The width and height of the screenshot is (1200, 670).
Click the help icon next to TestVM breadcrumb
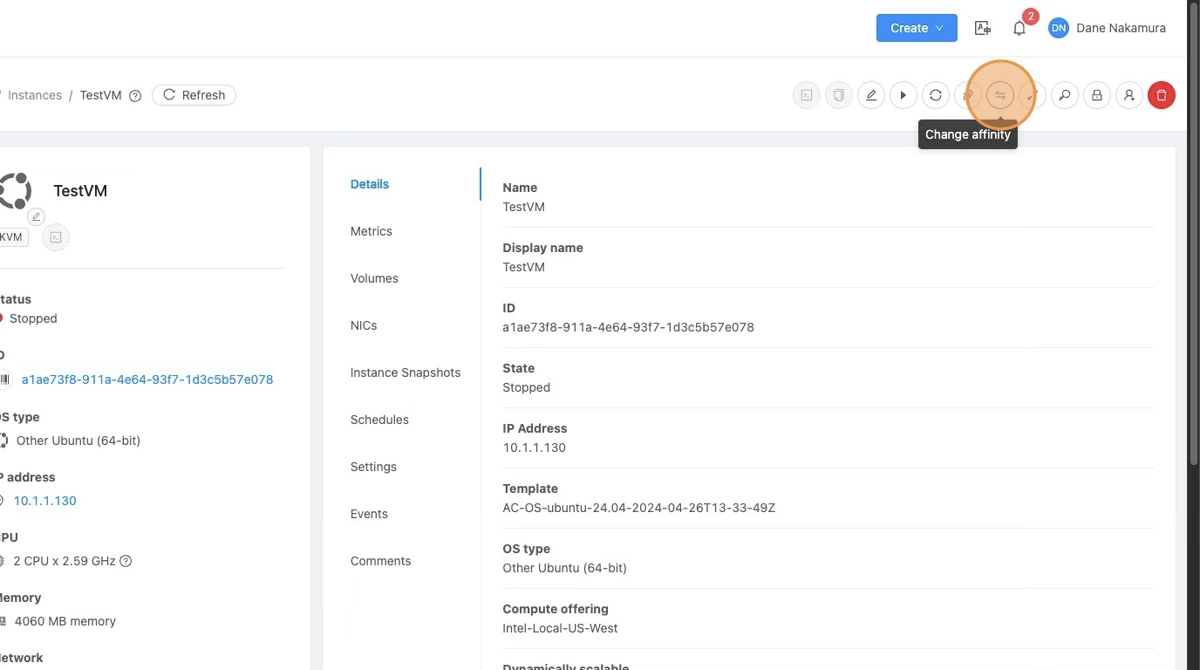coord(135,96)
